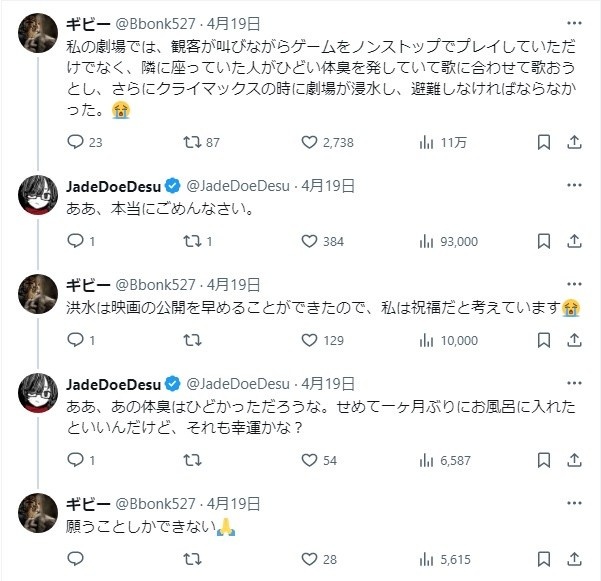Open 4月19日 timestamp on the last tweet
The height and width of the screenshot is (581, 601).
click(x=233, y=503)
